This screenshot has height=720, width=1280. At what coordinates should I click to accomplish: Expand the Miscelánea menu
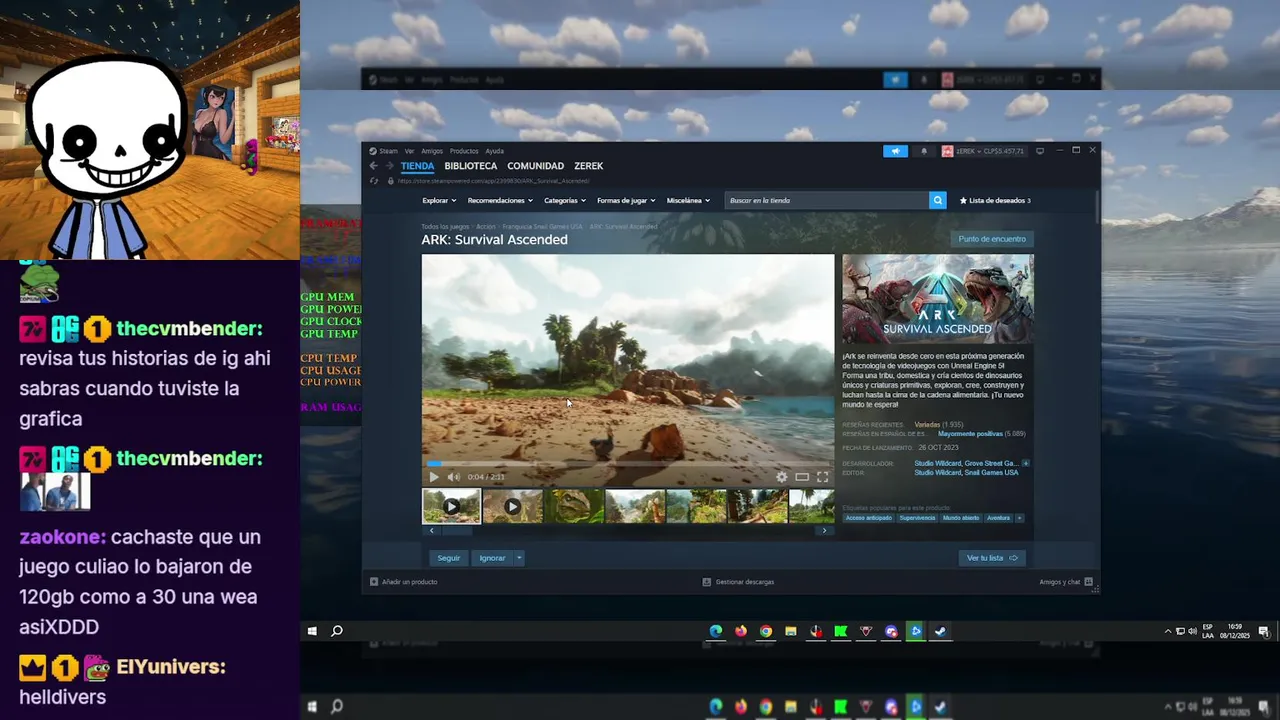tap(688, 200)
